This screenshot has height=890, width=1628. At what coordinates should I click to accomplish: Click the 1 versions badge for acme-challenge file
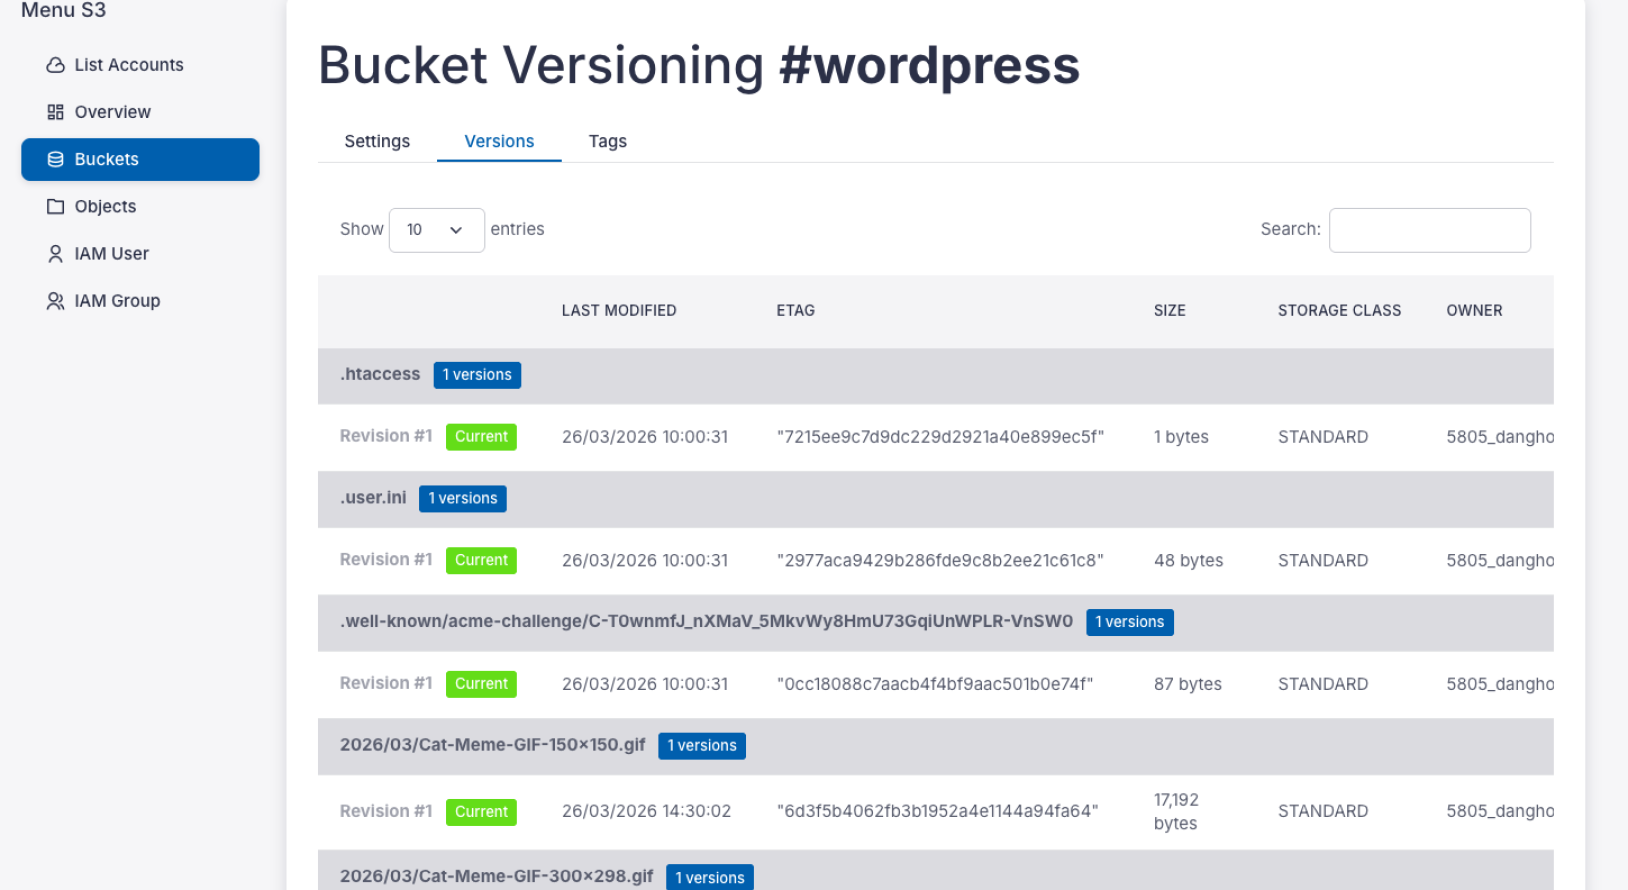coord(1130,622)
